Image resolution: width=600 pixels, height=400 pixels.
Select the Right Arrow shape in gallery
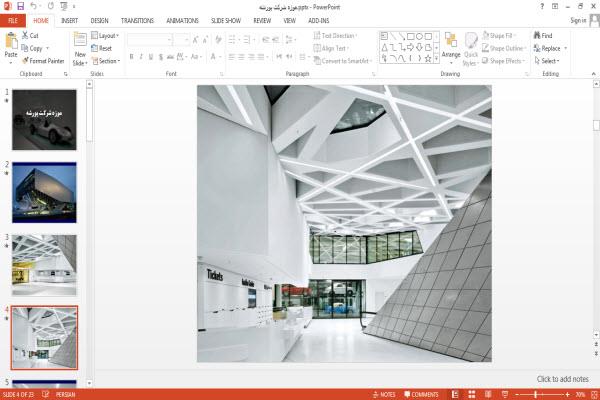pos(411,47)
